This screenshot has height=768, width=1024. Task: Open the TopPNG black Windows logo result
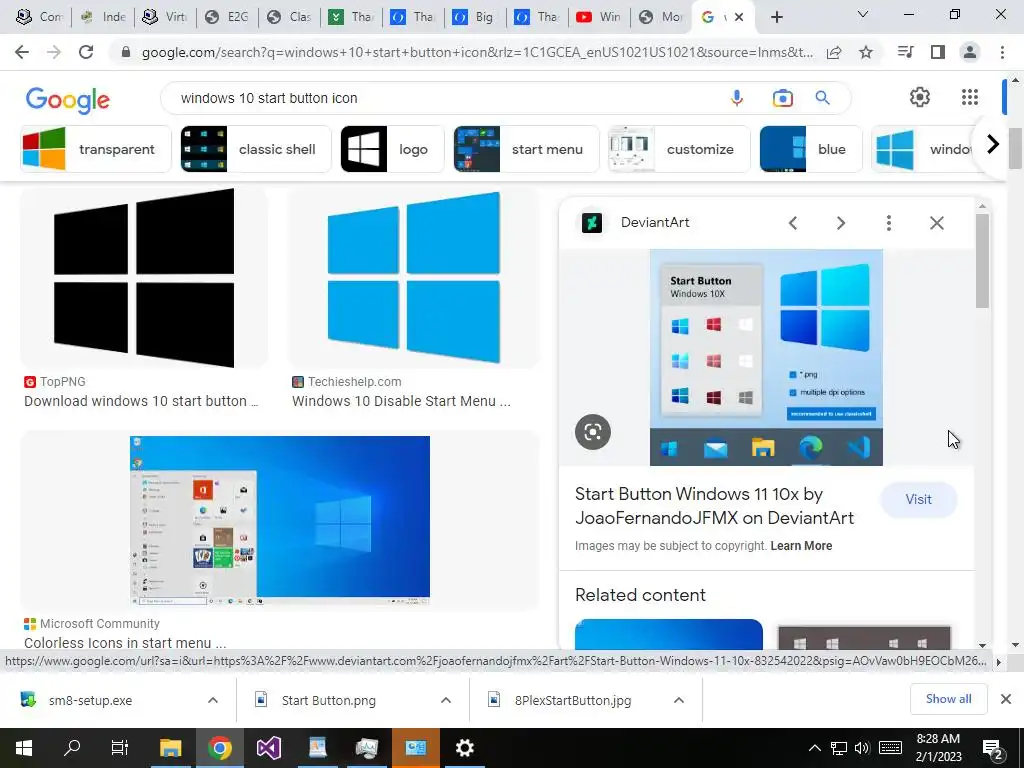tap(144, 278)
